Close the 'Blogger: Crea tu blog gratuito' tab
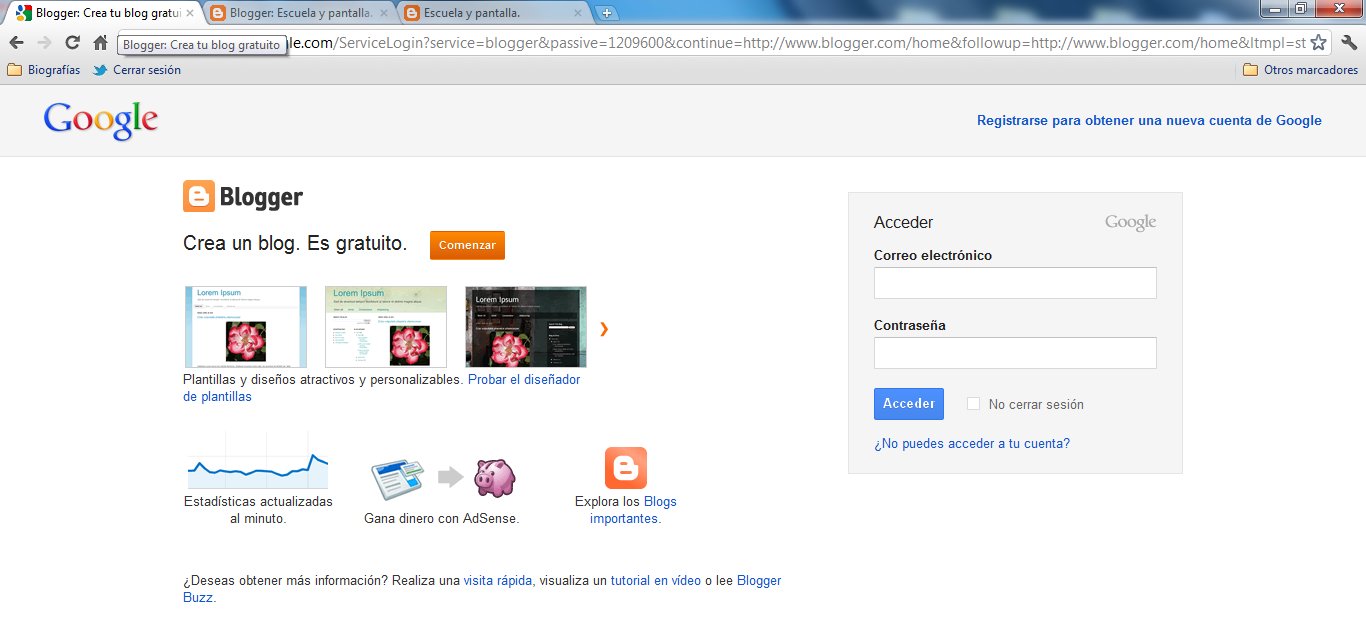This screenshot has height=626, width=1366. (x=190, y=14)
